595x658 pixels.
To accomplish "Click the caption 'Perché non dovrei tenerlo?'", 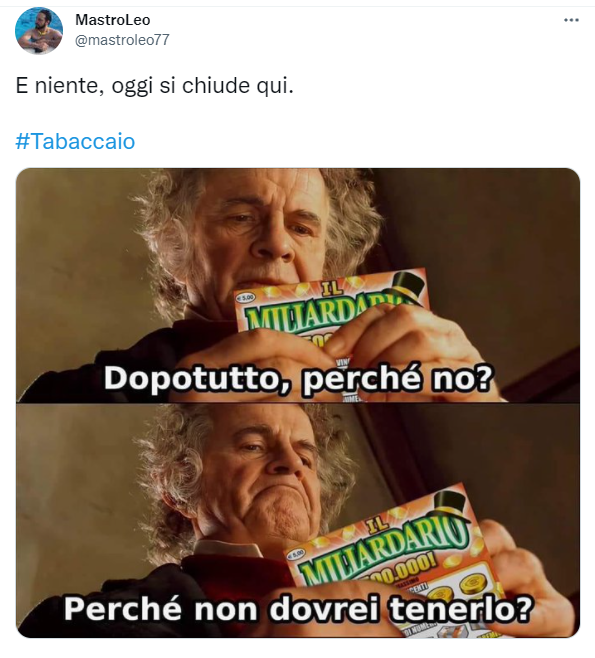I will (298, 608).
